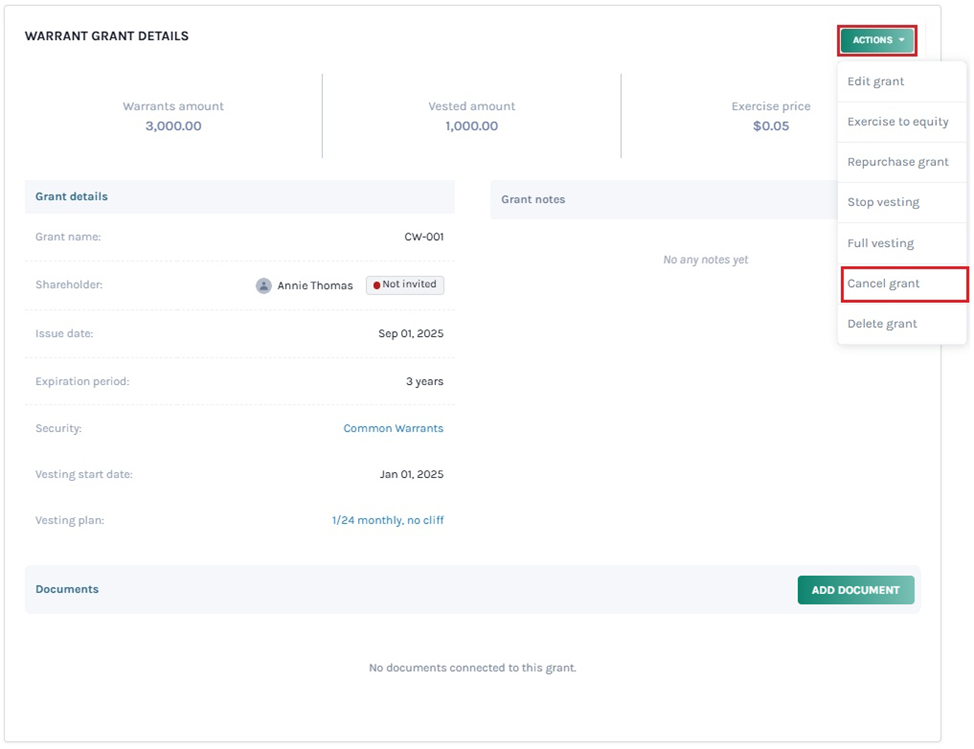Select Repurchase grant menu entry

click(x=897, y=162)
